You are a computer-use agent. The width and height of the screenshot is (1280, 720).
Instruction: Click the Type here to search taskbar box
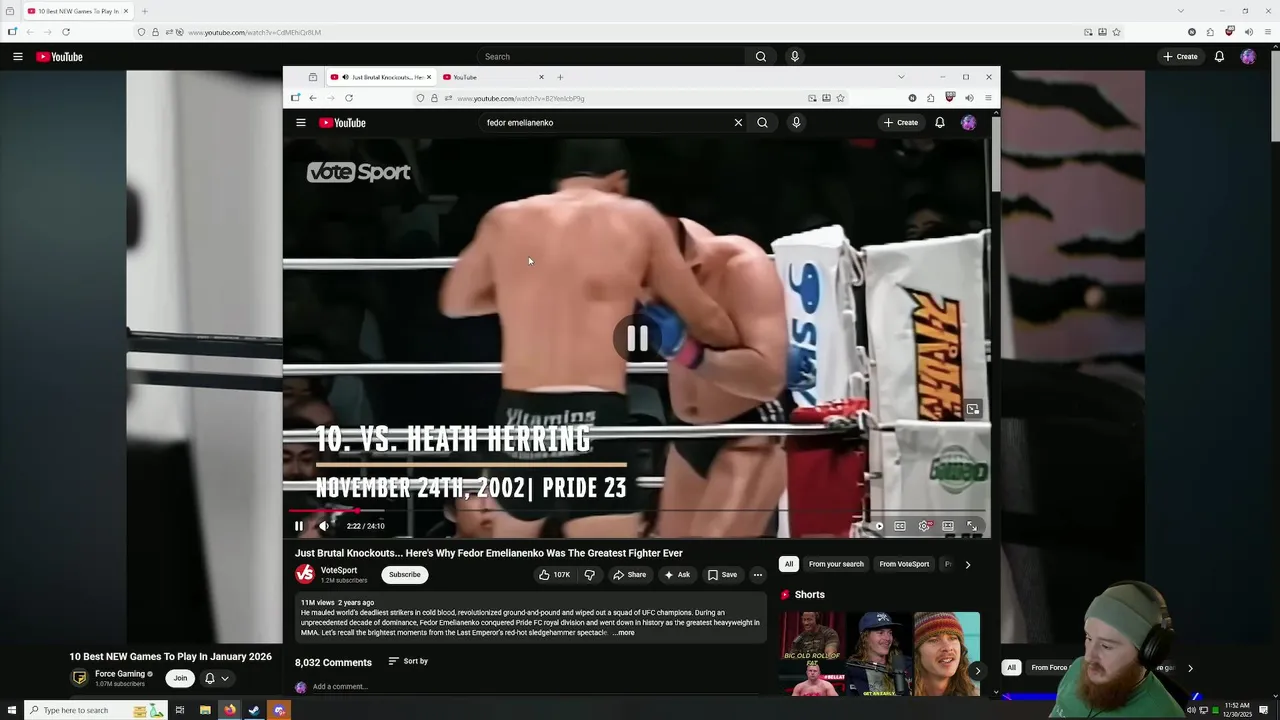[95, 710]
